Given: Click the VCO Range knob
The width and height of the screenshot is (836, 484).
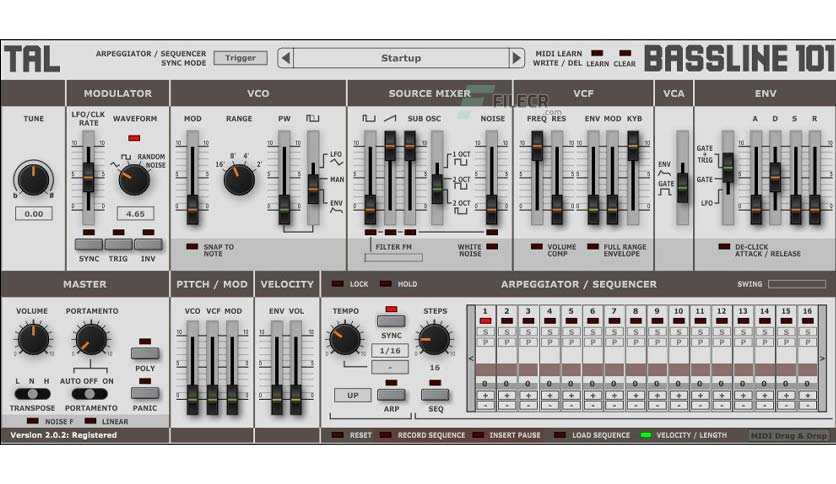Looking at the screenshot, I should click(x=239, y=180).
